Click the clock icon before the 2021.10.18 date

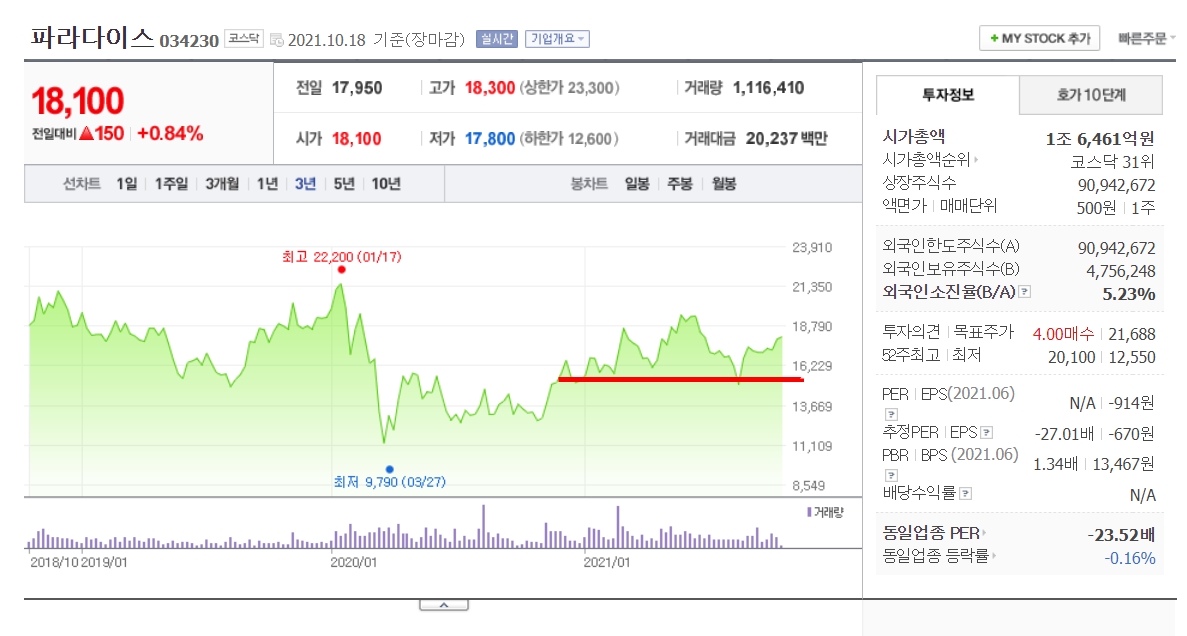[276, 39]
